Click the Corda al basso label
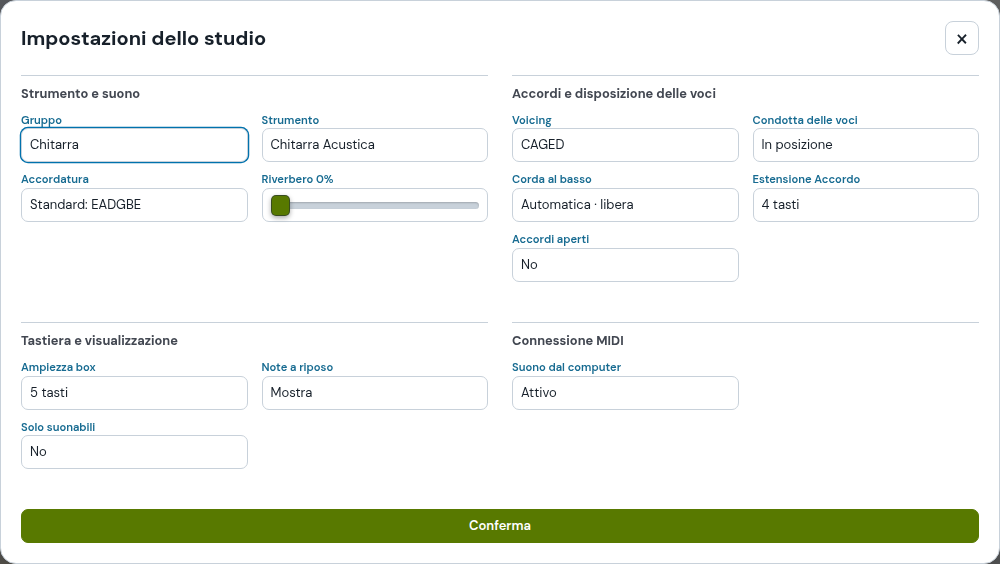Image resolution: width=1000 pixels, height=564 pixels. tap(552, 179)
